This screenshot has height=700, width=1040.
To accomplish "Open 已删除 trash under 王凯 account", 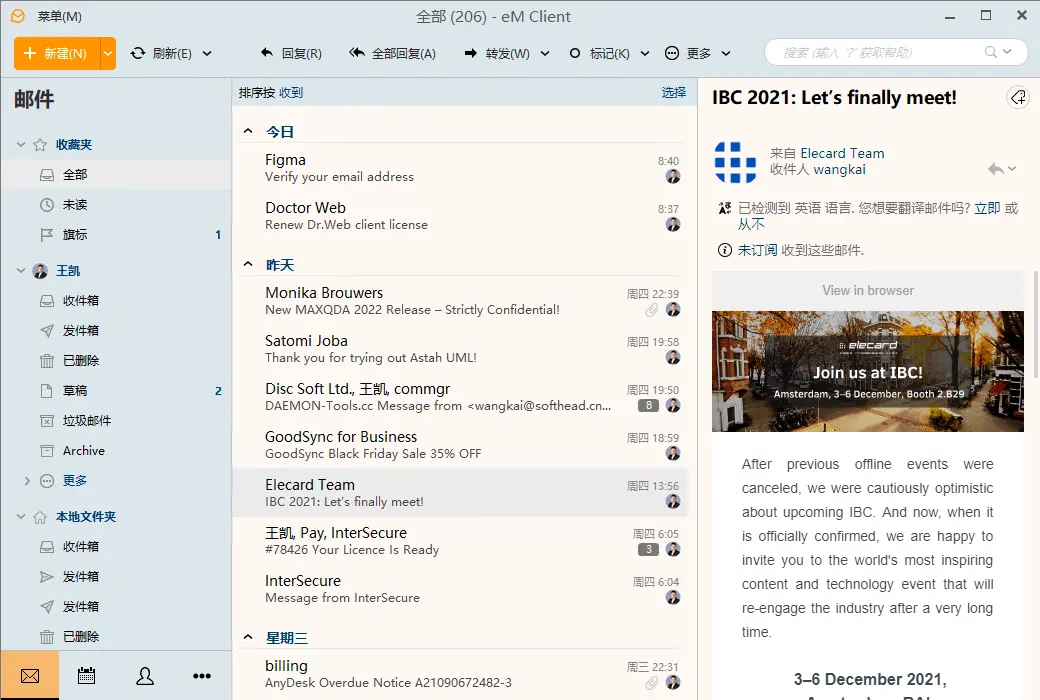I will coord(116,361).
